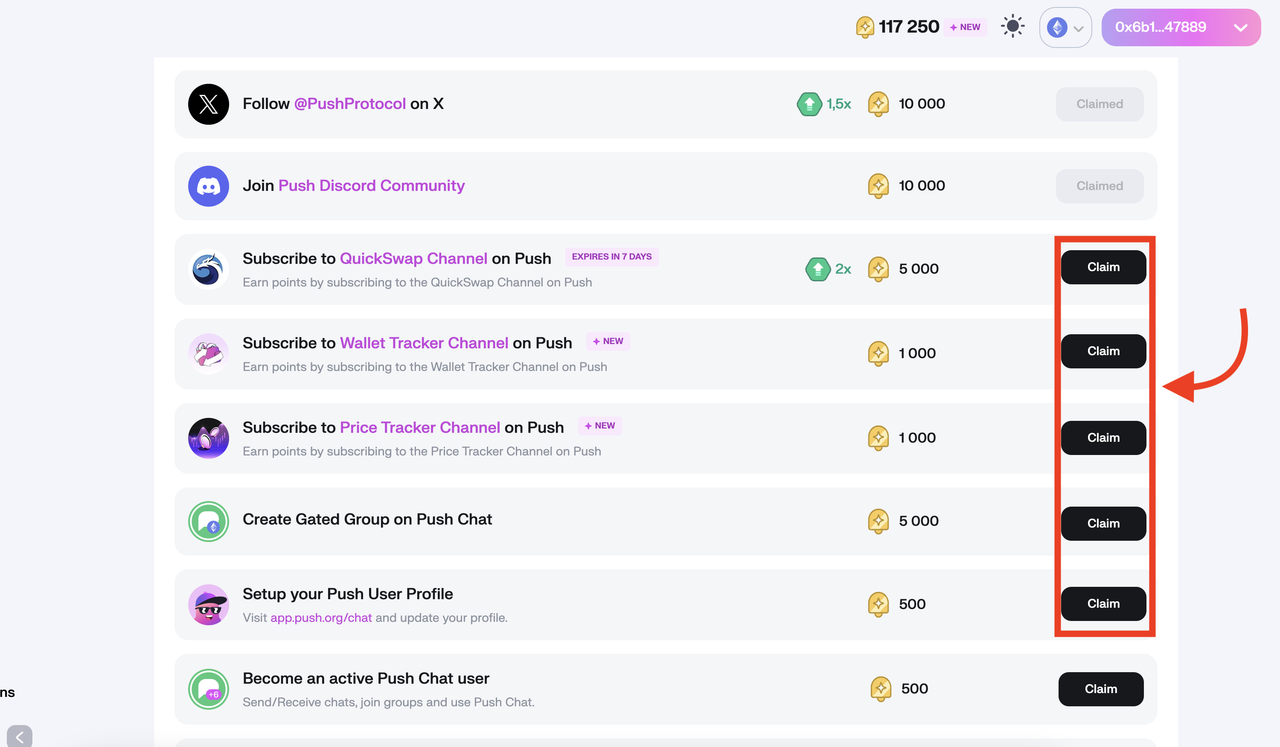Click the 117 250 points balance

tap(909, 27)
